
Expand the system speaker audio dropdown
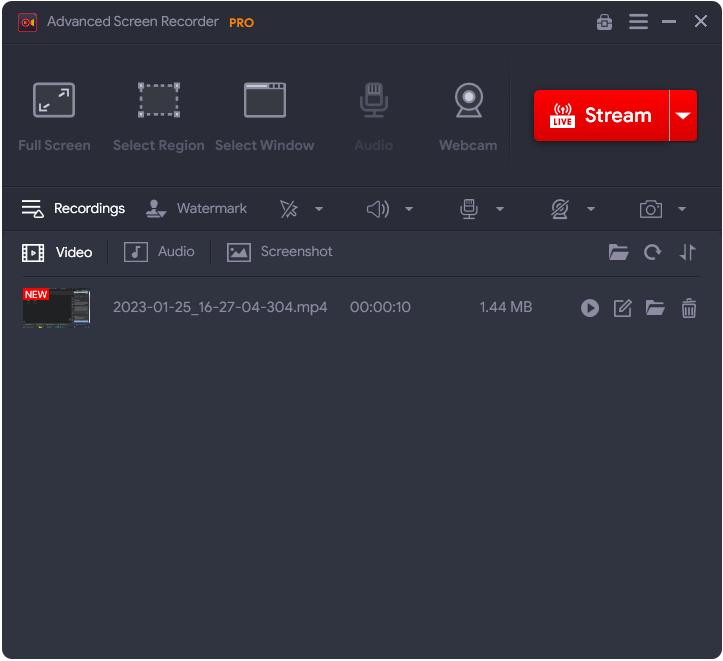pos(409,209)
